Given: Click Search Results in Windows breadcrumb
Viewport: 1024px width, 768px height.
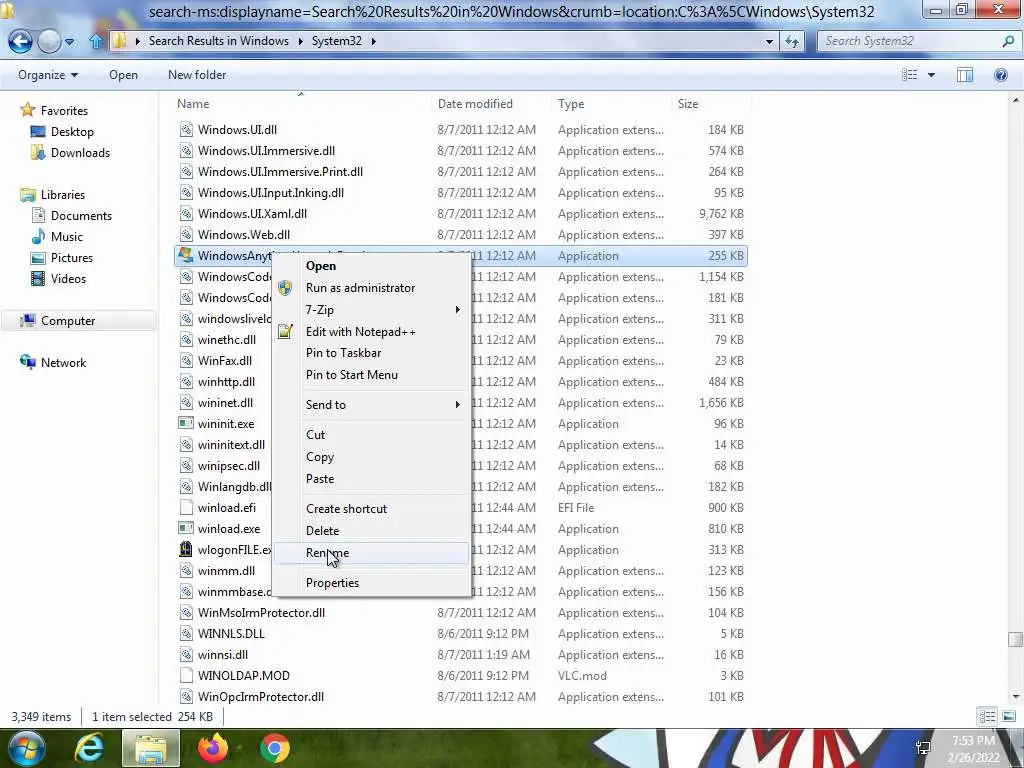Looking at the screenshot, I should [x=219, y=41].
